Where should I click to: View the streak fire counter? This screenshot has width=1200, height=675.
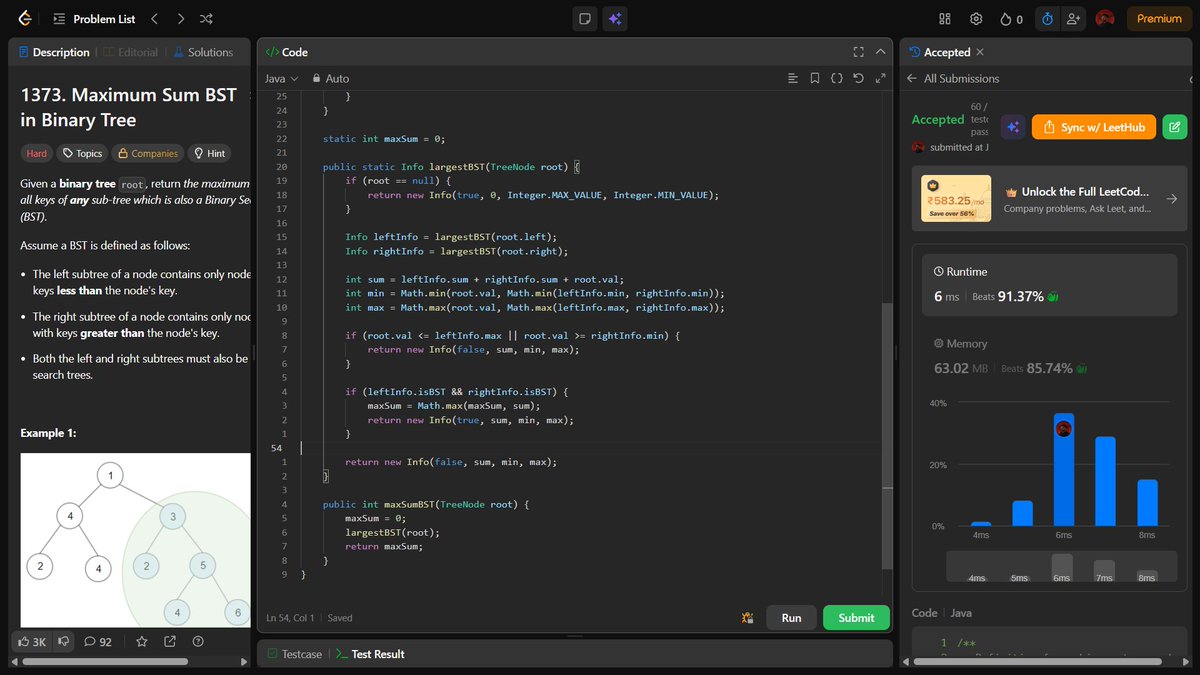point(1012,18)
